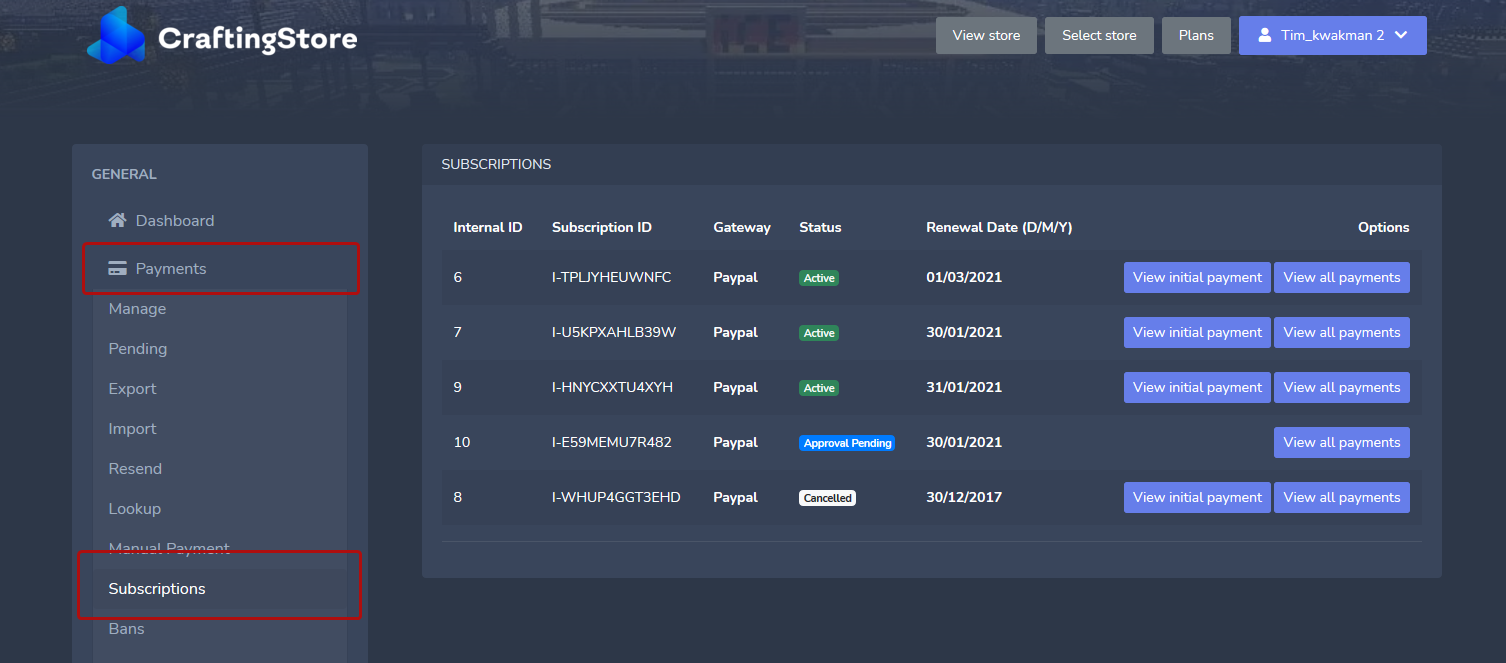Click the Dashboard home icon
The image size is (1506, 663).
pyautogui.click(x=118, y=221)
